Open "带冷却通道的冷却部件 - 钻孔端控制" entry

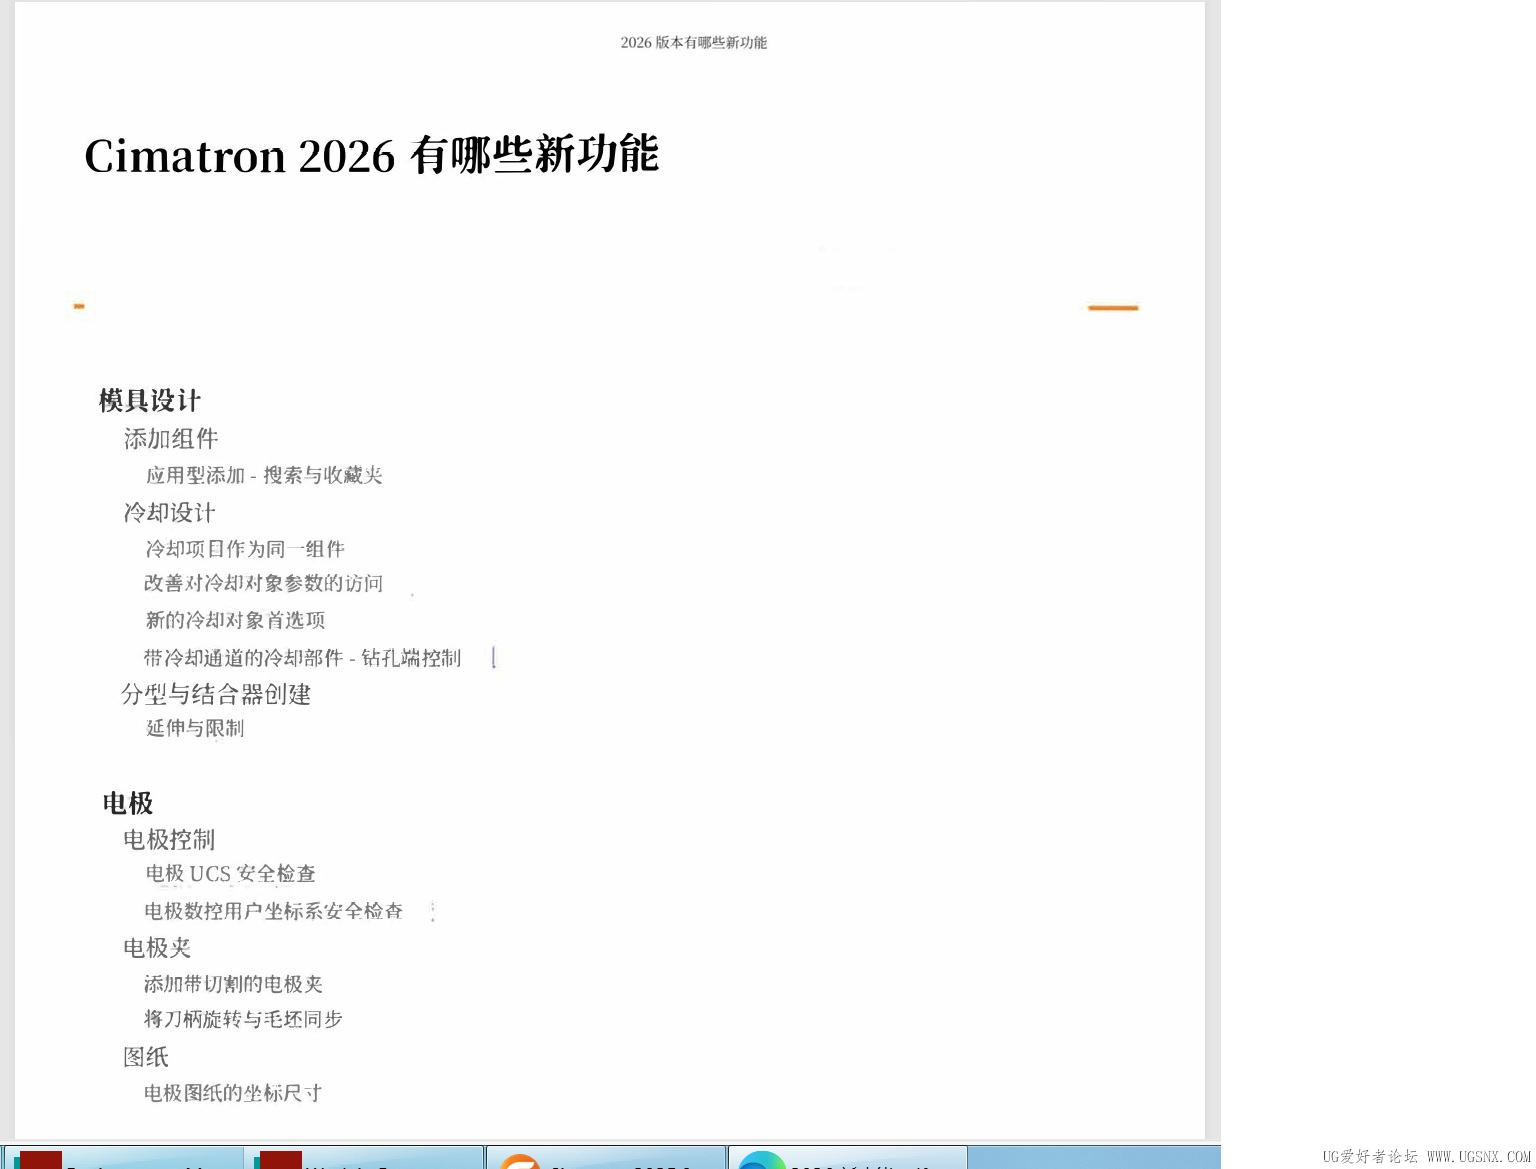point(302,658)
